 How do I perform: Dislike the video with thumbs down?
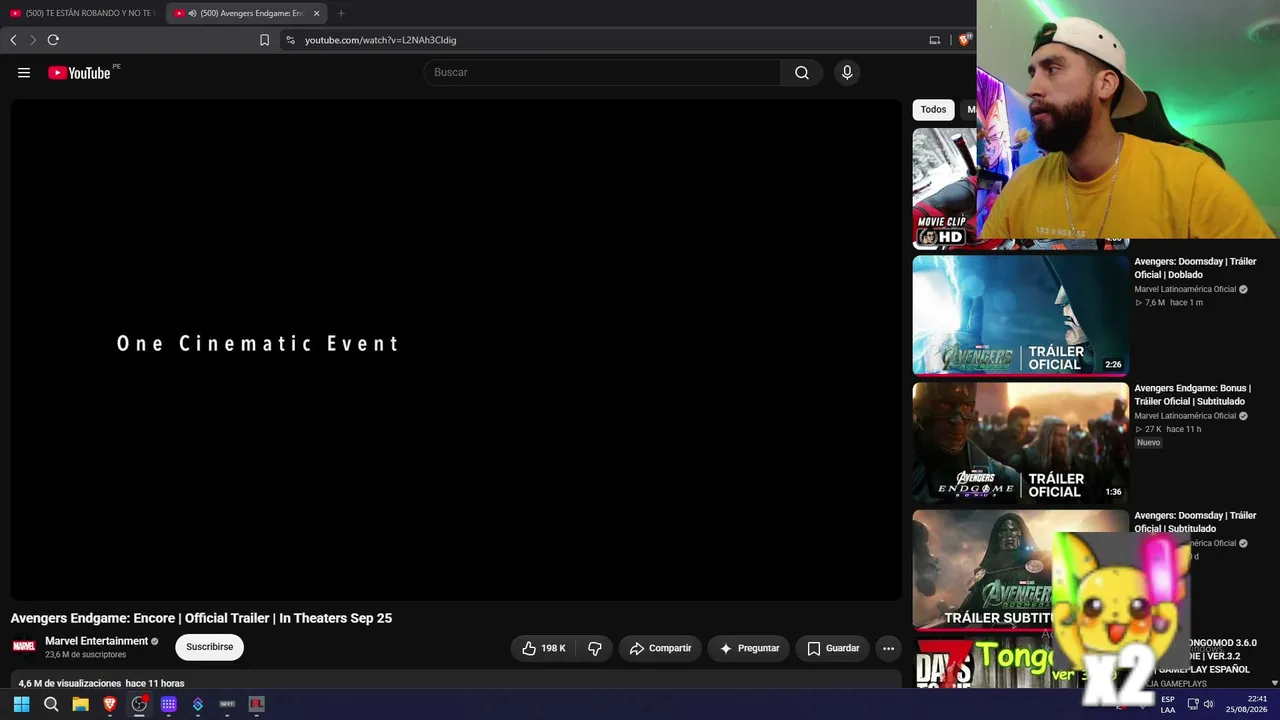point(595,648)
